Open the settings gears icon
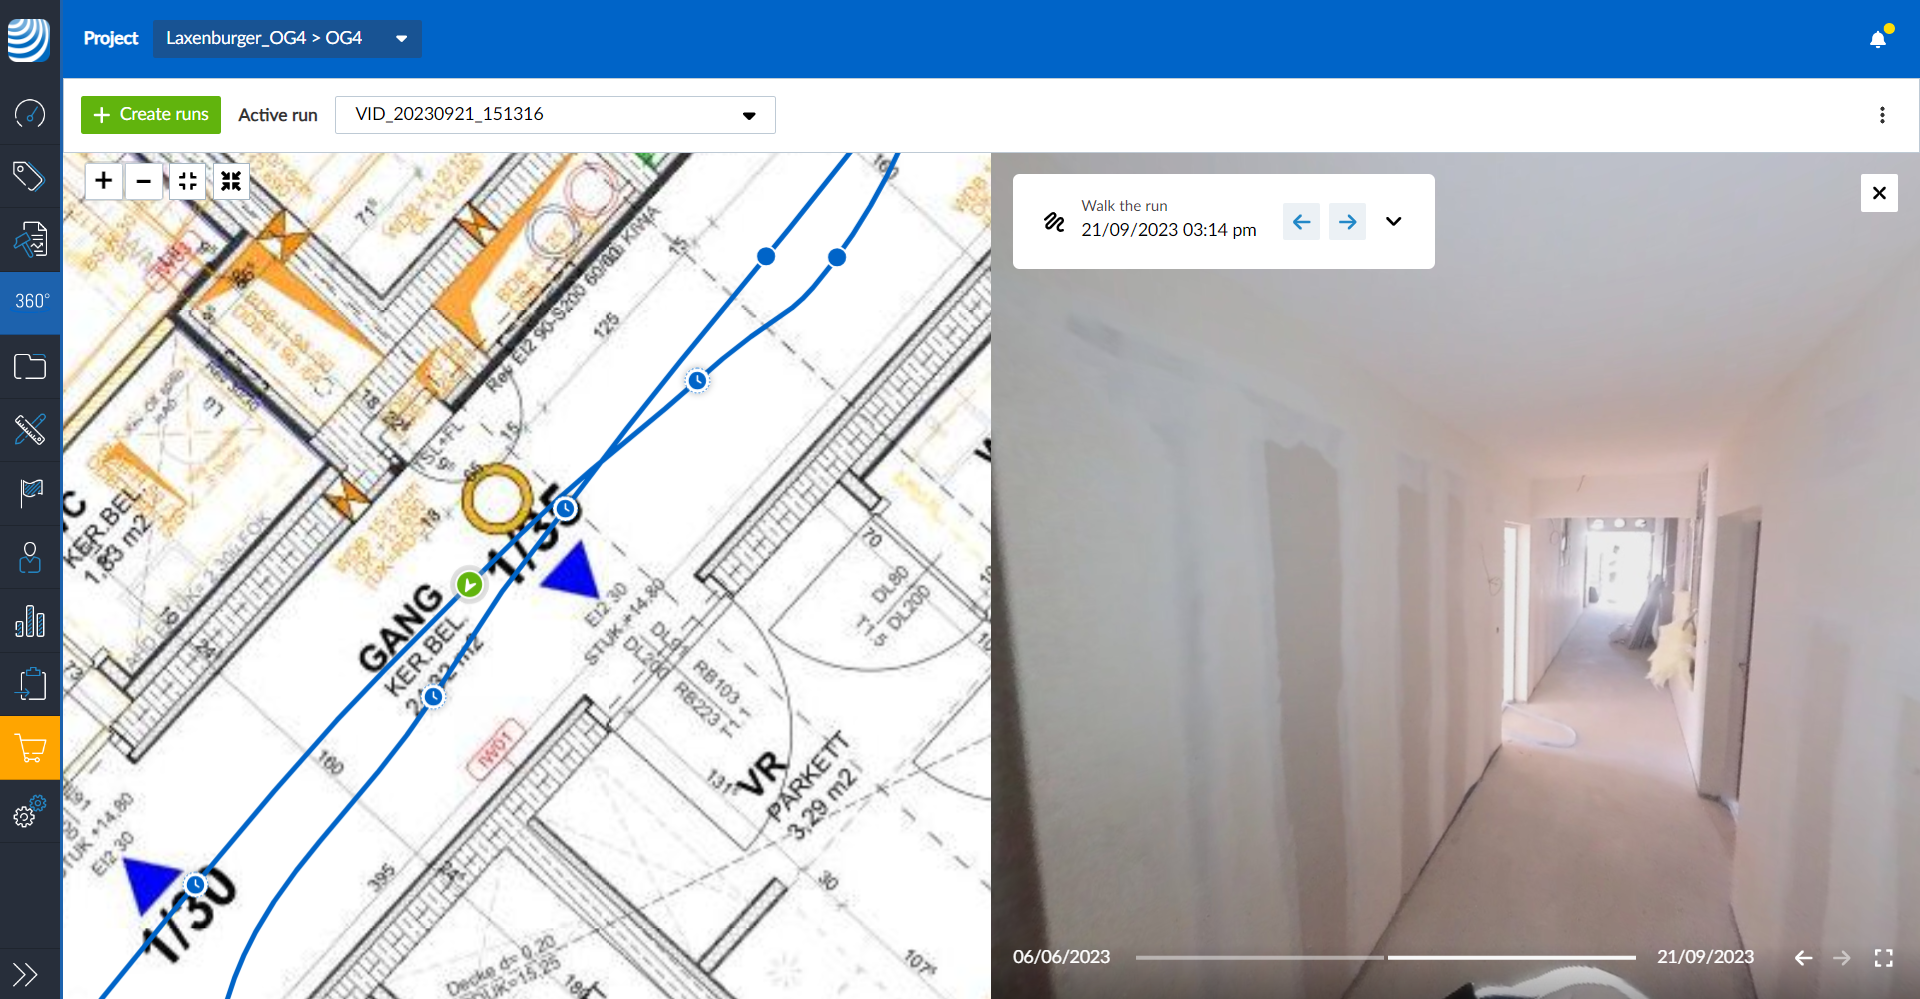The image size is (1920, 999). click(x=30, y=812)
